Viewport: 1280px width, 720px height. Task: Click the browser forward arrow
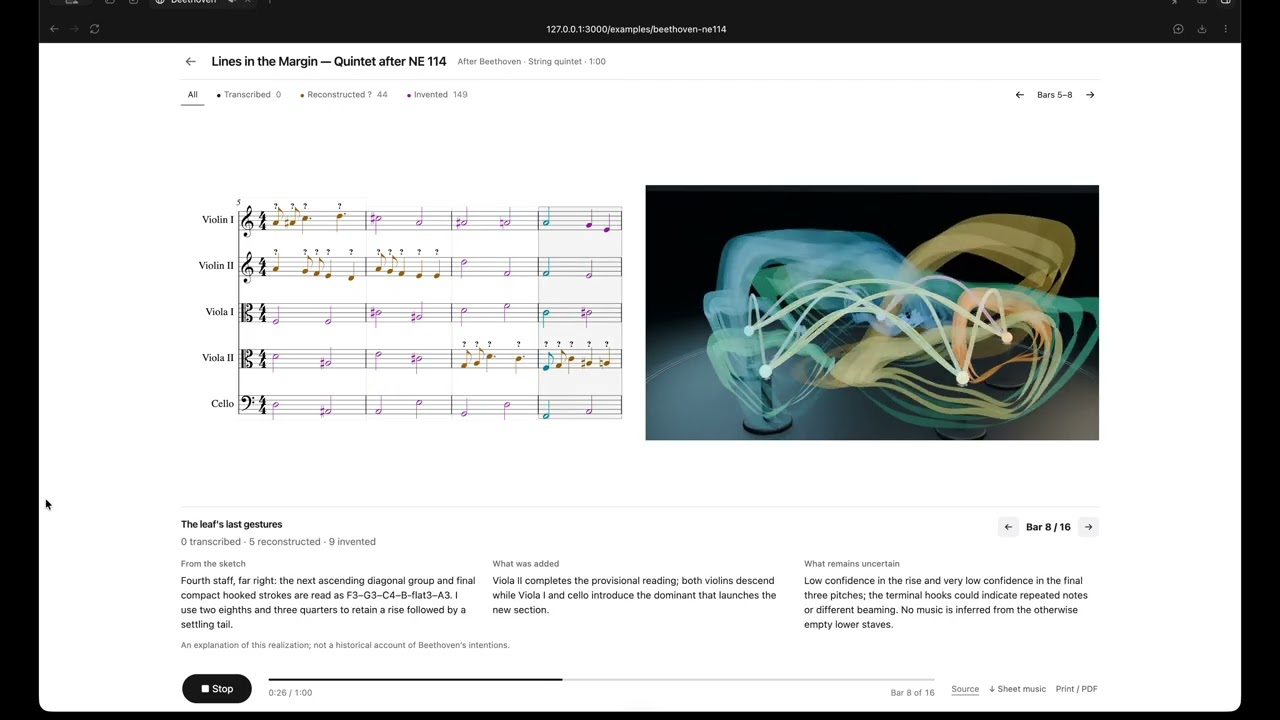pyautogui.click(x=74, y=29)
